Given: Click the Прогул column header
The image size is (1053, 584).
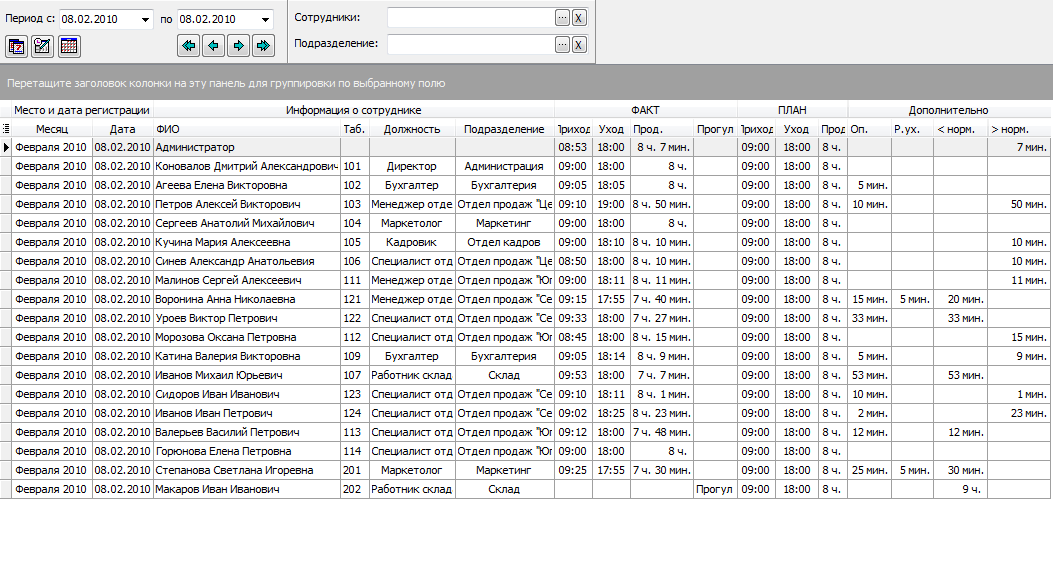Looking at the screenshot, I should (715, 129).
